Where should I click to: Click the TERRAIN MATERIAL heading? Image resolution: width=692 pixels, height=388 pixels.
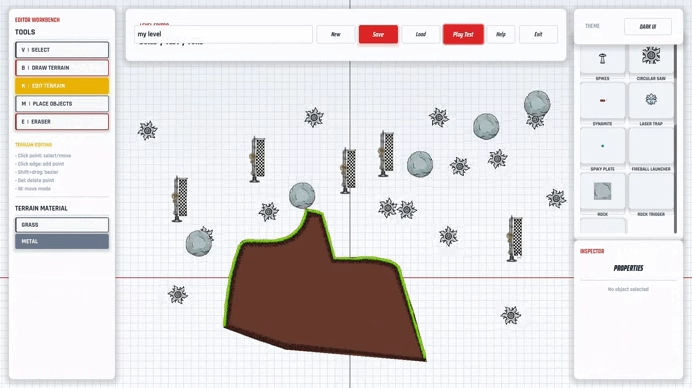pos(41,208)
